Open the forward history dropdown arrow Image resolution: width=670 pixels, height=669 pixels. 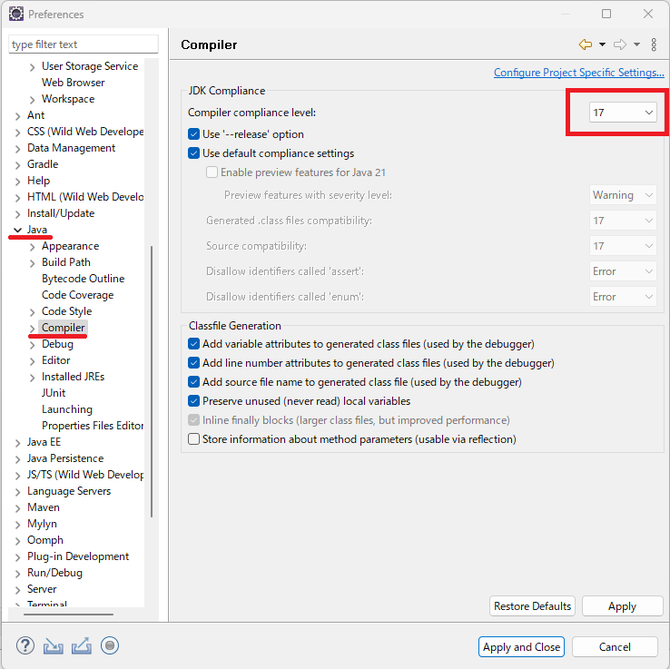(637, 44)
